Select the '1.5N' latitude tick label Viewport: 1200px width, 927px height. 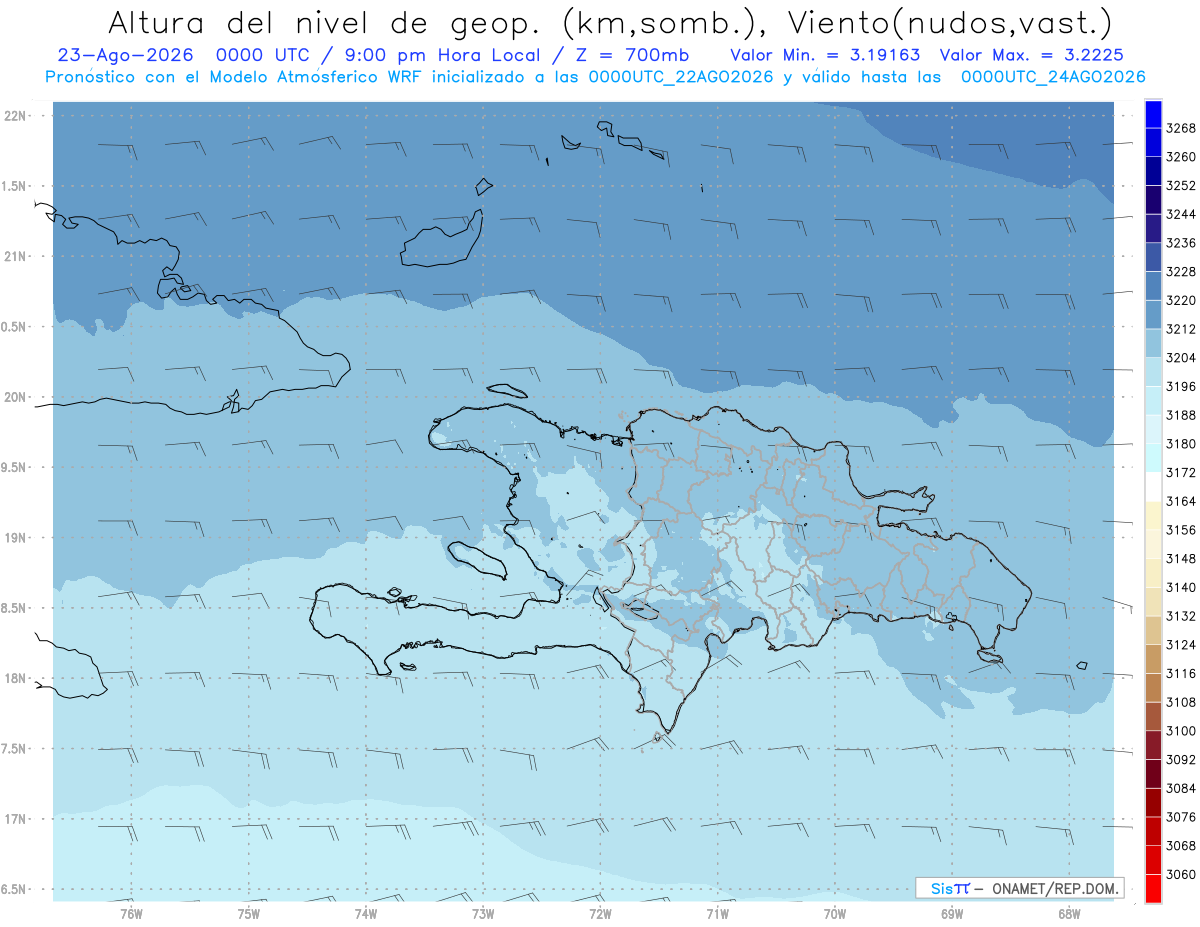[13, 186]
